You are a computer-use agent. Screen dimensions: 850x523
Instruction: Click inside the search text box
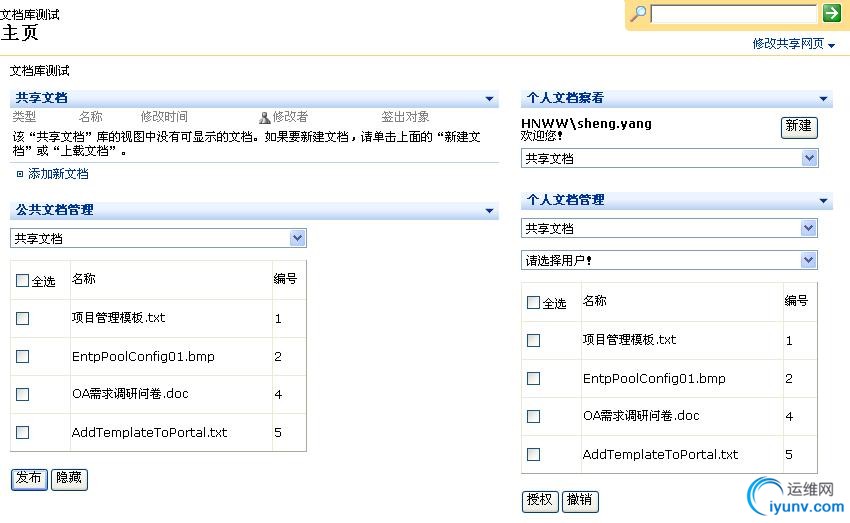[x=733, y=14]
